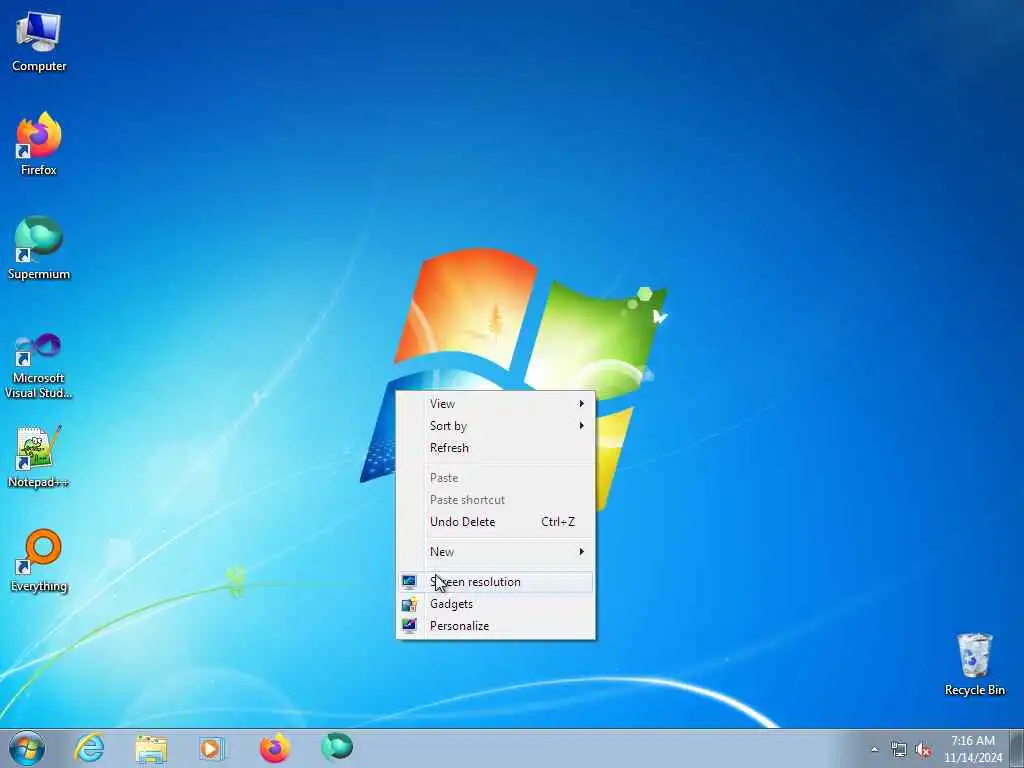Screen dimensions: 1024x768
Task: Open the clock showing 7:16 AM
Action: (972, 749)
